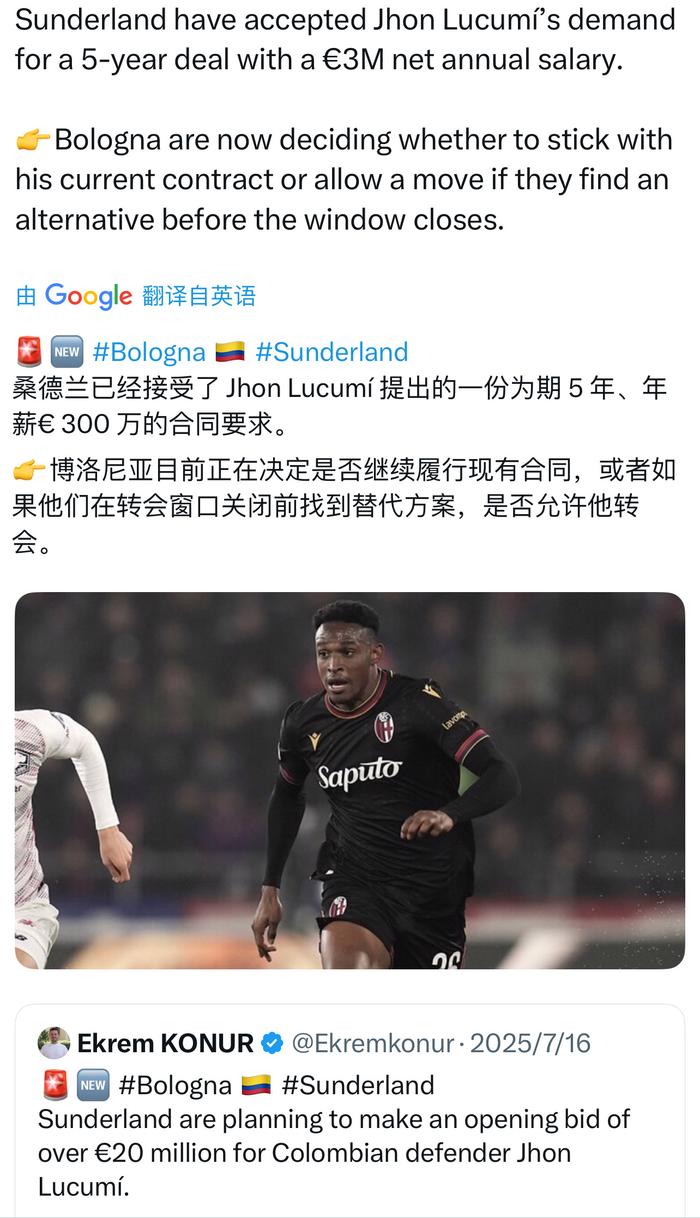Tap the pointing hand emoji before Bologna
Screen dimensions: 700x1218
(32, 140)
